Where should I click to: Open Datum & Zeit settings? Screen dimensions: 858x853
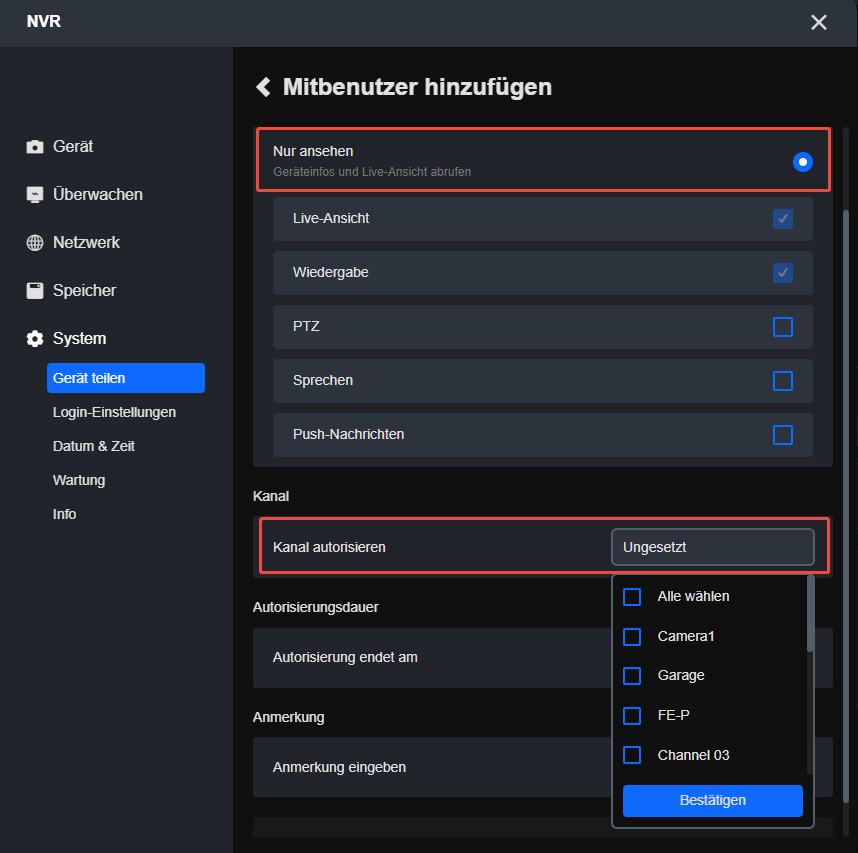tap(94, 446)
